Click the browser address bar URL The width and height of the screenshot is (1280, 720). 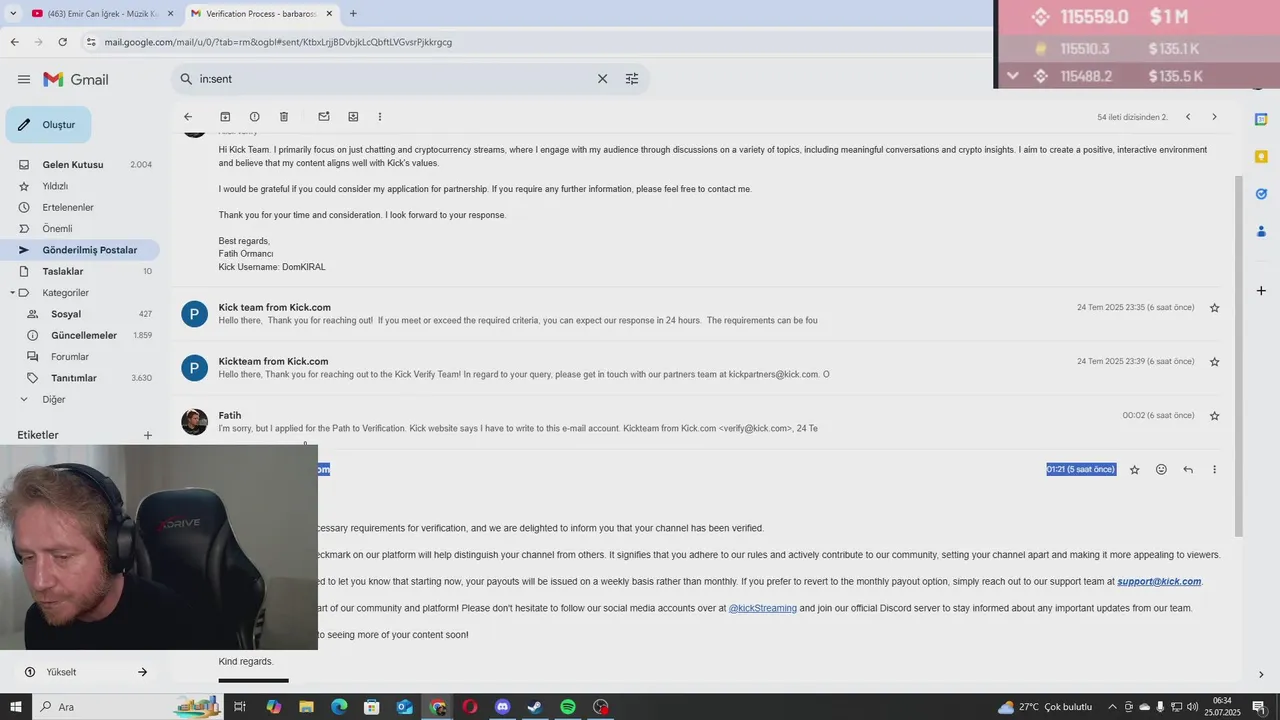[x=278, y=42]
